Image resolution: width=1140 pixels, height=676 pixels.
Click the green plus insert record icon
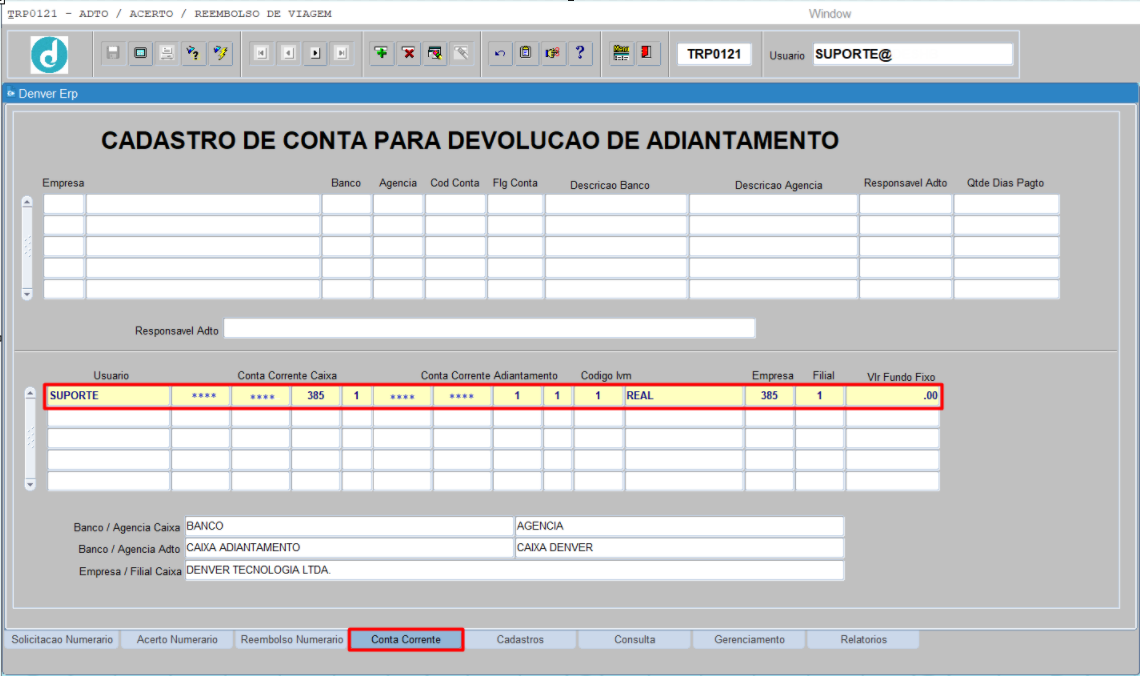point(381,54)
